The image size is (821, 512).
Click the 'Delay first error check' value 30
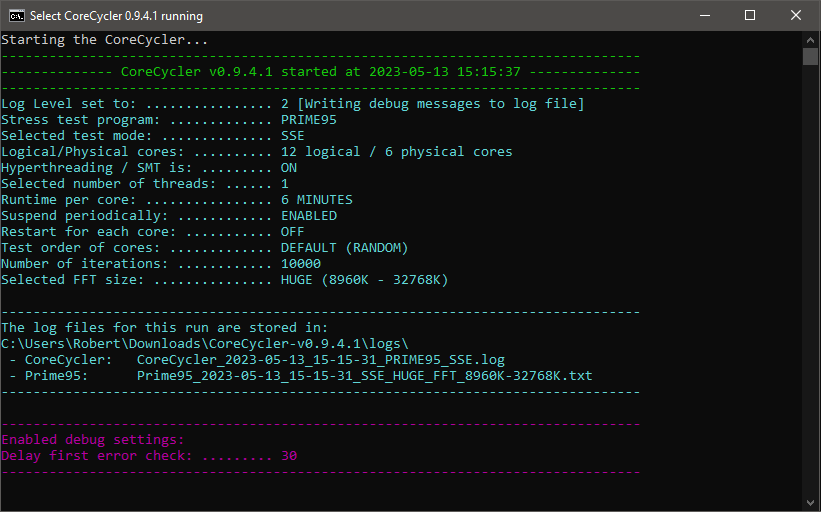288,456
